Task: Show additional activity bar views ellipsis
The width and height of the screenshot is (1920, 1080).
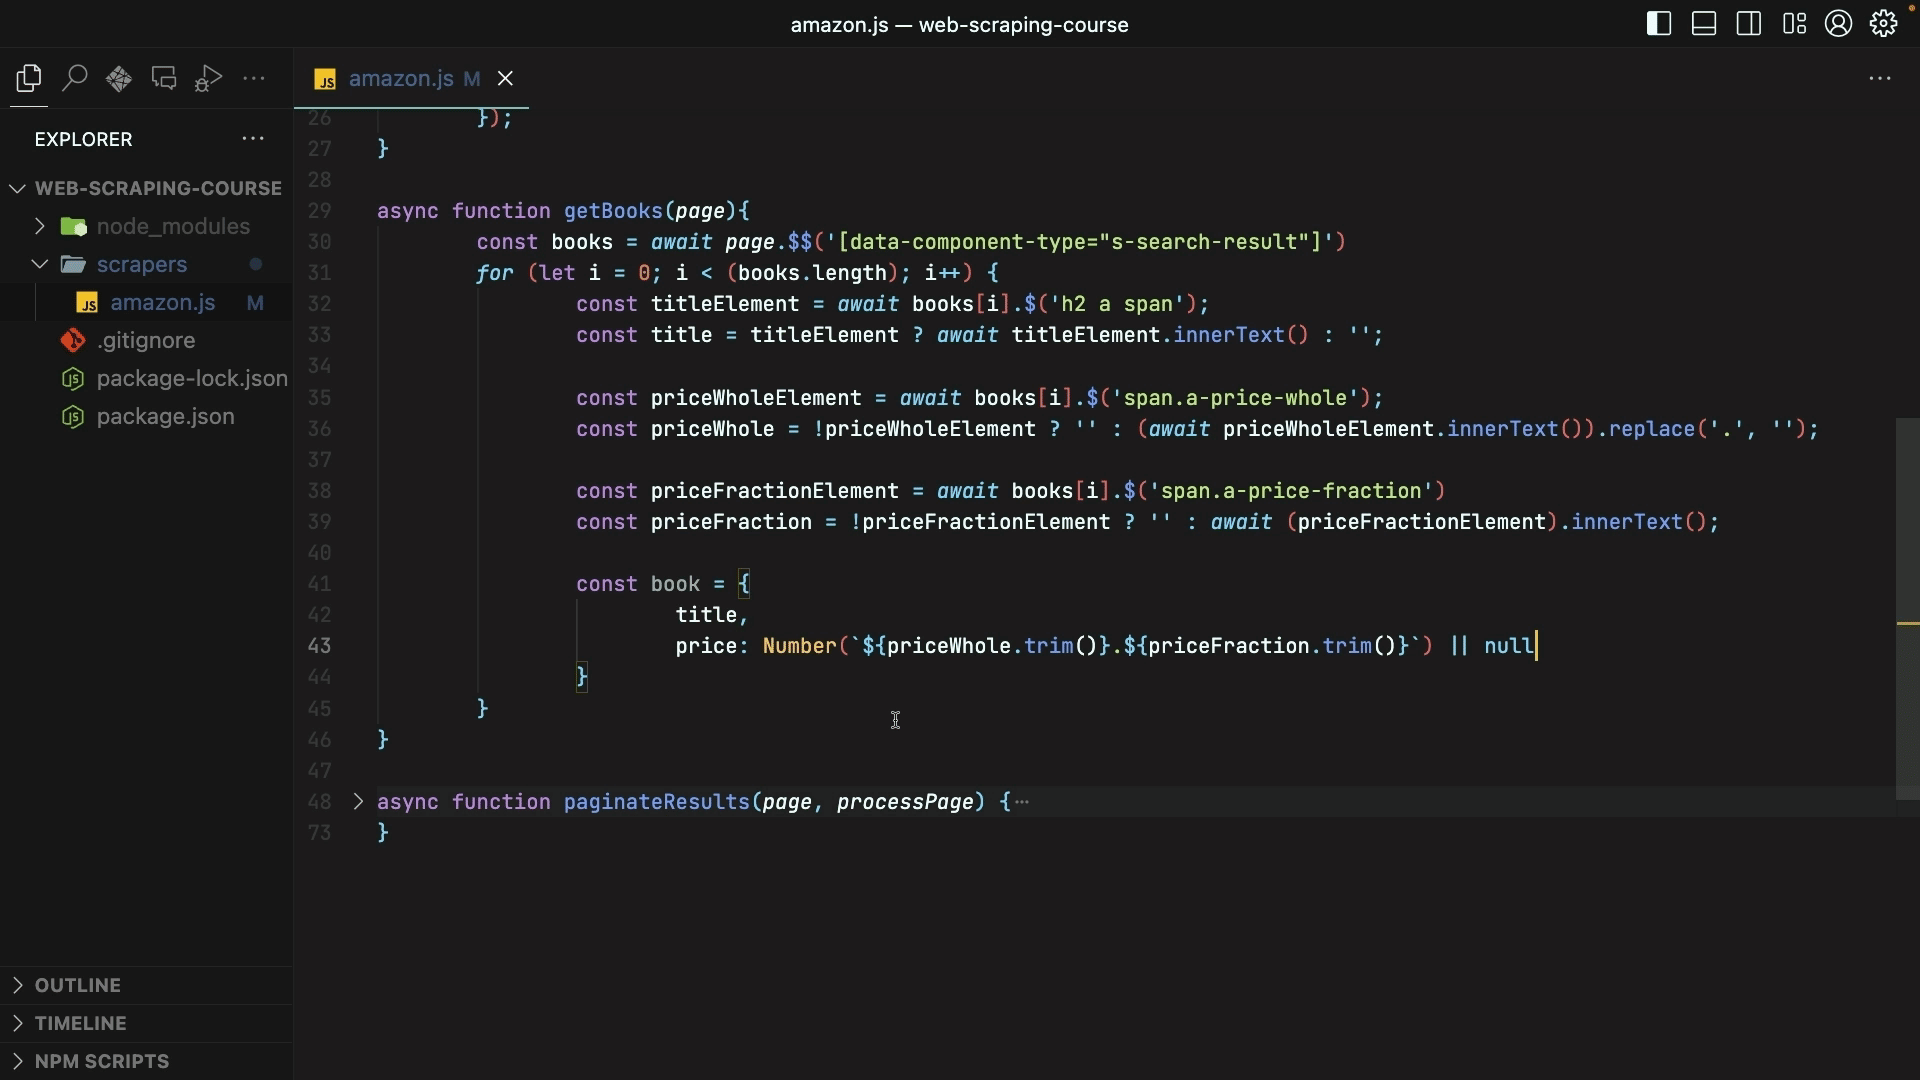Action: (x=254, y=78)
